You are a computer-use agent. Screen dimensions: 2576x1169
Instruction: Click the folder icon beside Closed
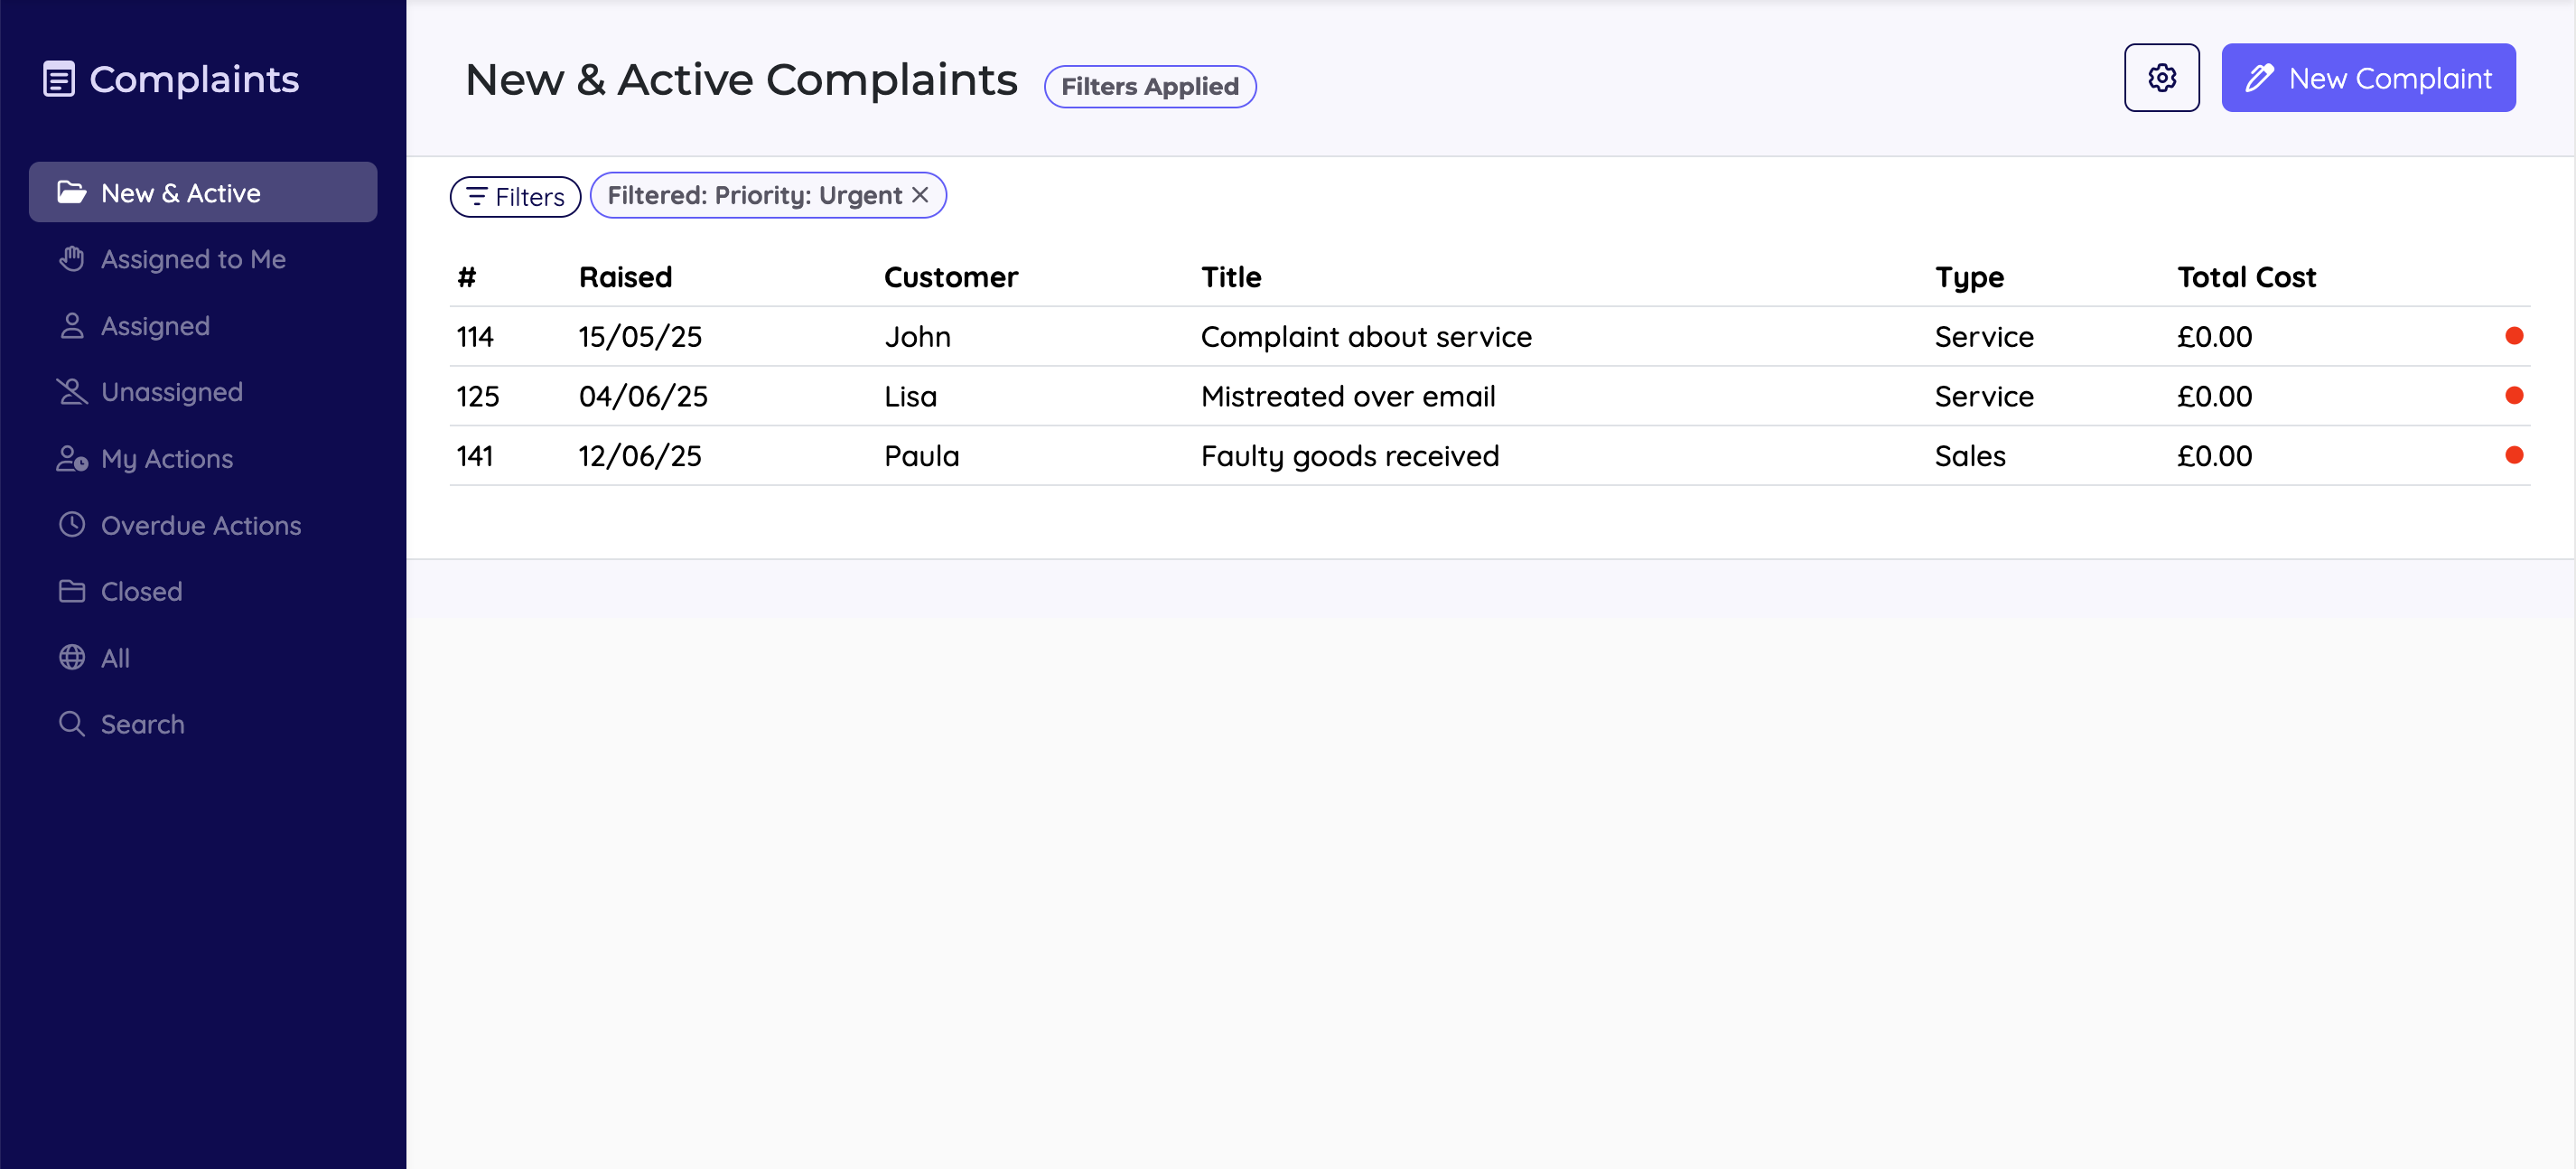pyautogui.click(x=71, y=591)
